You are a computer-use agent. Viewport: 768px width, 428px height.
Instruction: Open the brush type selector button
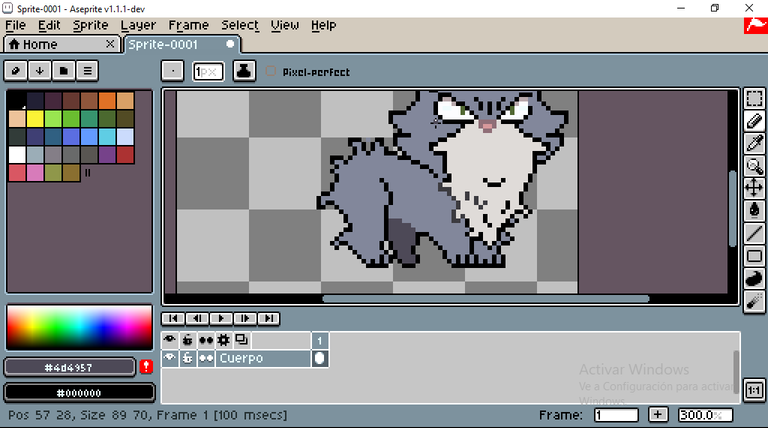tap(172, 71)
